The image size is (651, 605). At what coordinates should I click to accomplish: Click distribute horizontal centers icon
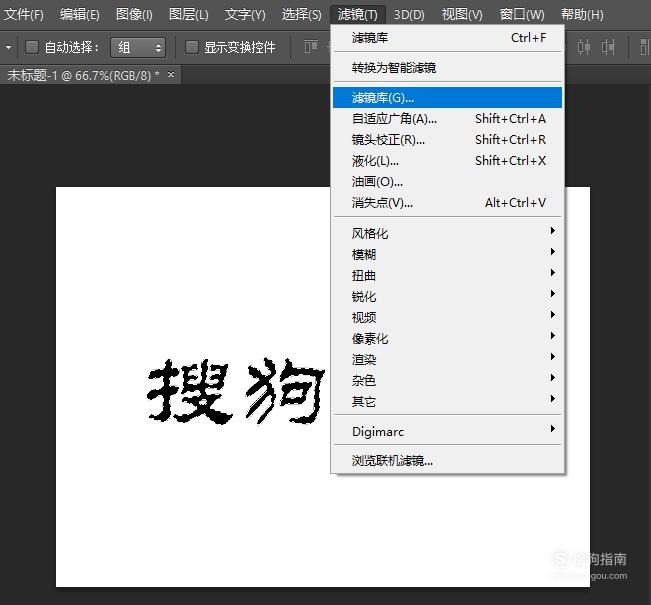pyautogui.click(x=584, y=47)
